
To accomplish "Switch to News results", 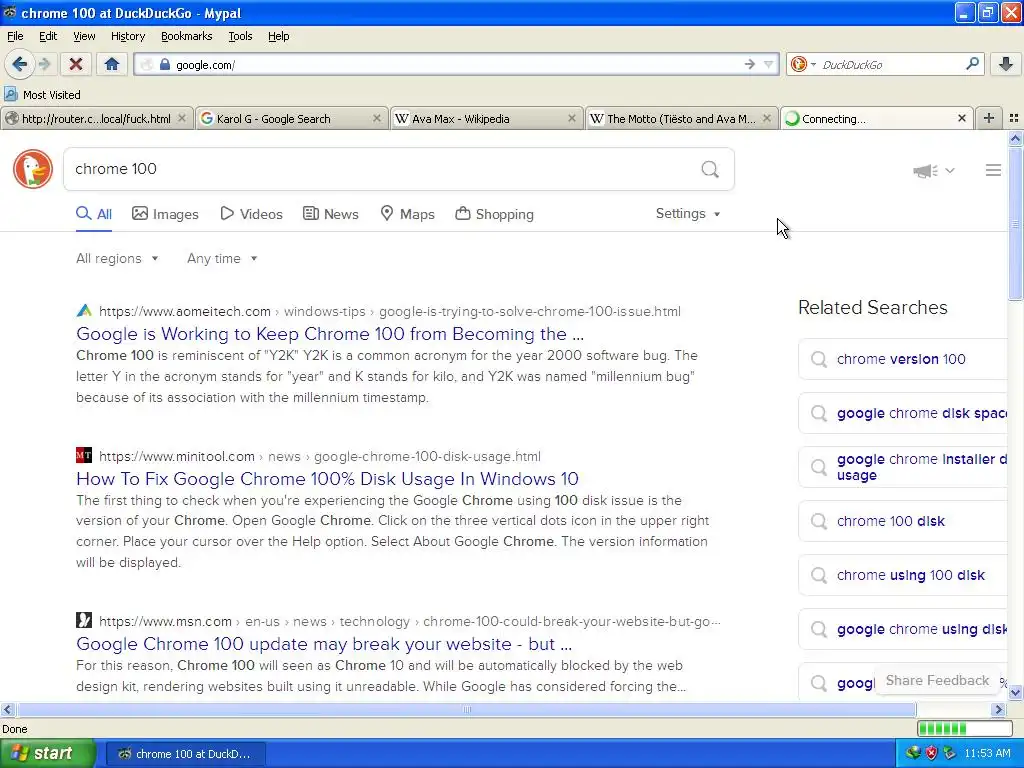I will tap(330, 214).
